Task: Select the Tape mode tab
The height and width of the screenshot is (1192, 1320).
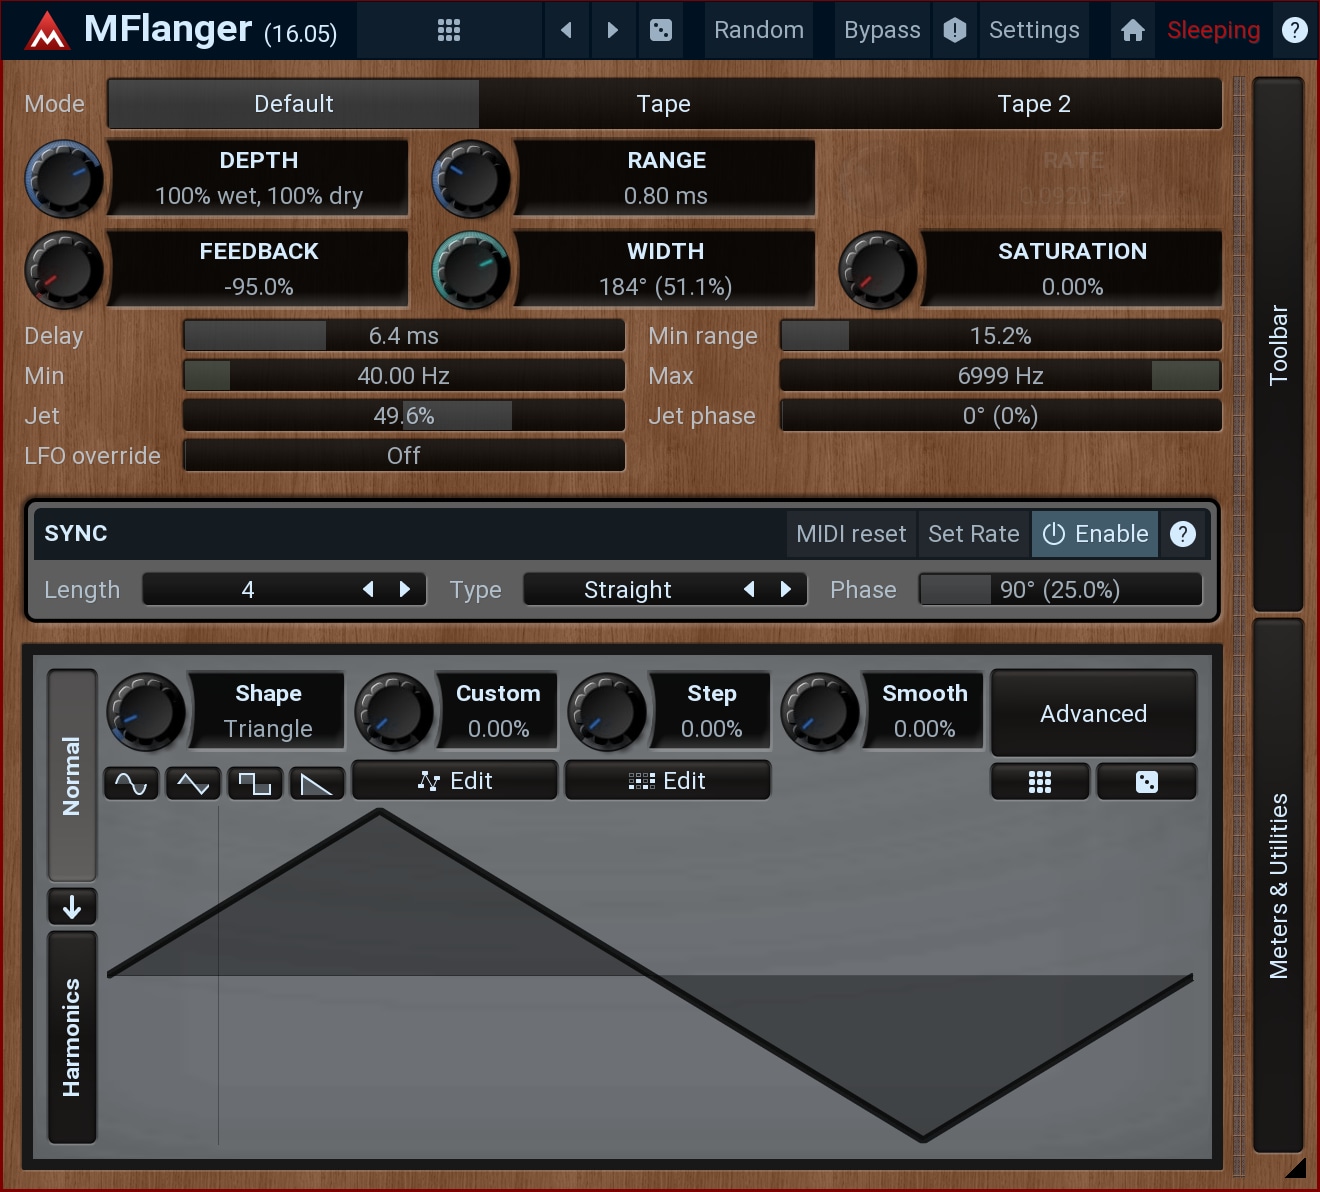Action: coord(664,104)
